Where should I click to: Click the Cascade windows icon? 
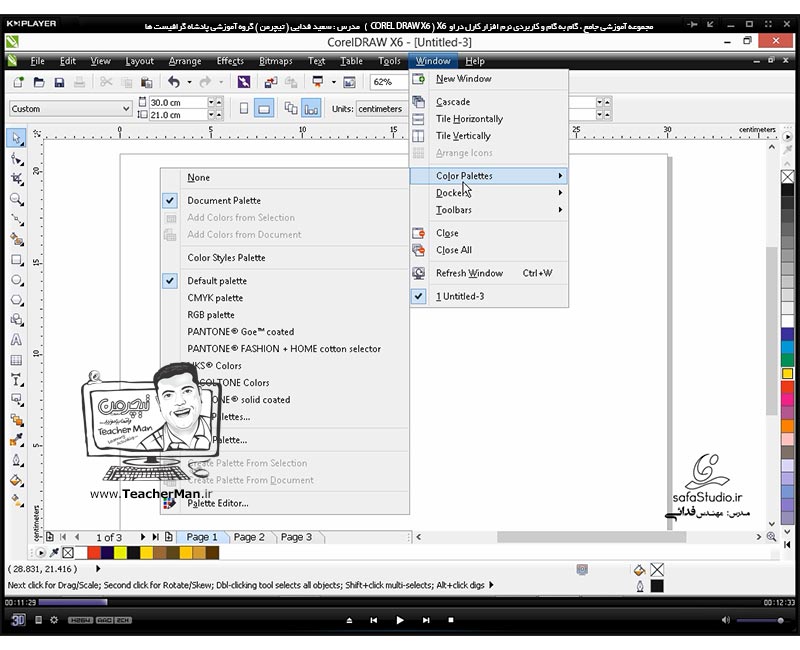tap(418, 102)
